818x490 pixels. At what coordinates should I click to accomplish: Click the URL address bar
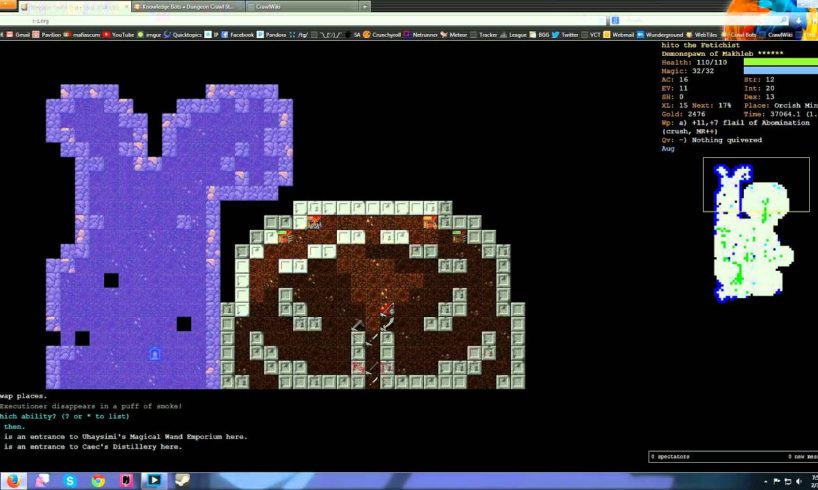303,20
